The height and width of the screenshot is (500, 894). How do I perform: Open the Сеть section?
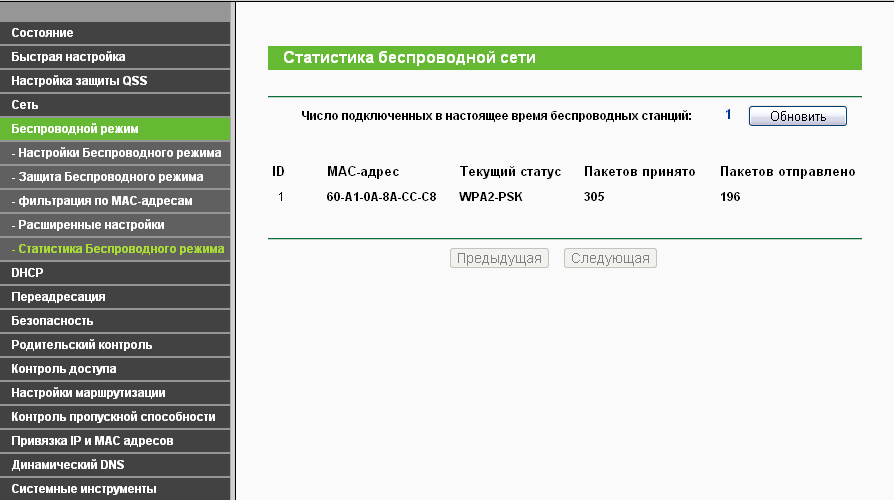click(115, 105)
